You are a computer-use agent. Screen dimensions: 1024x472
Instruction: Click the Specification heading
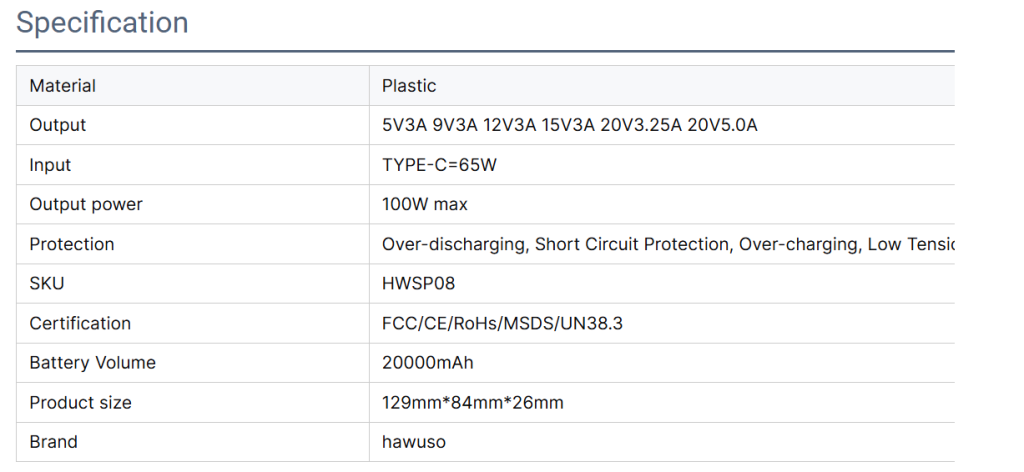103,23
